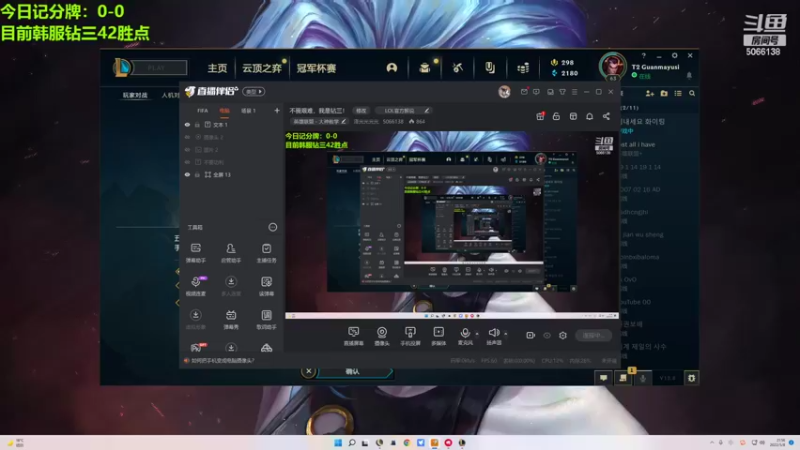The height and width of the screenshot is (450, 800).
Task: Open the profile icon in League client navigation
Action: [x=392, y=67]
